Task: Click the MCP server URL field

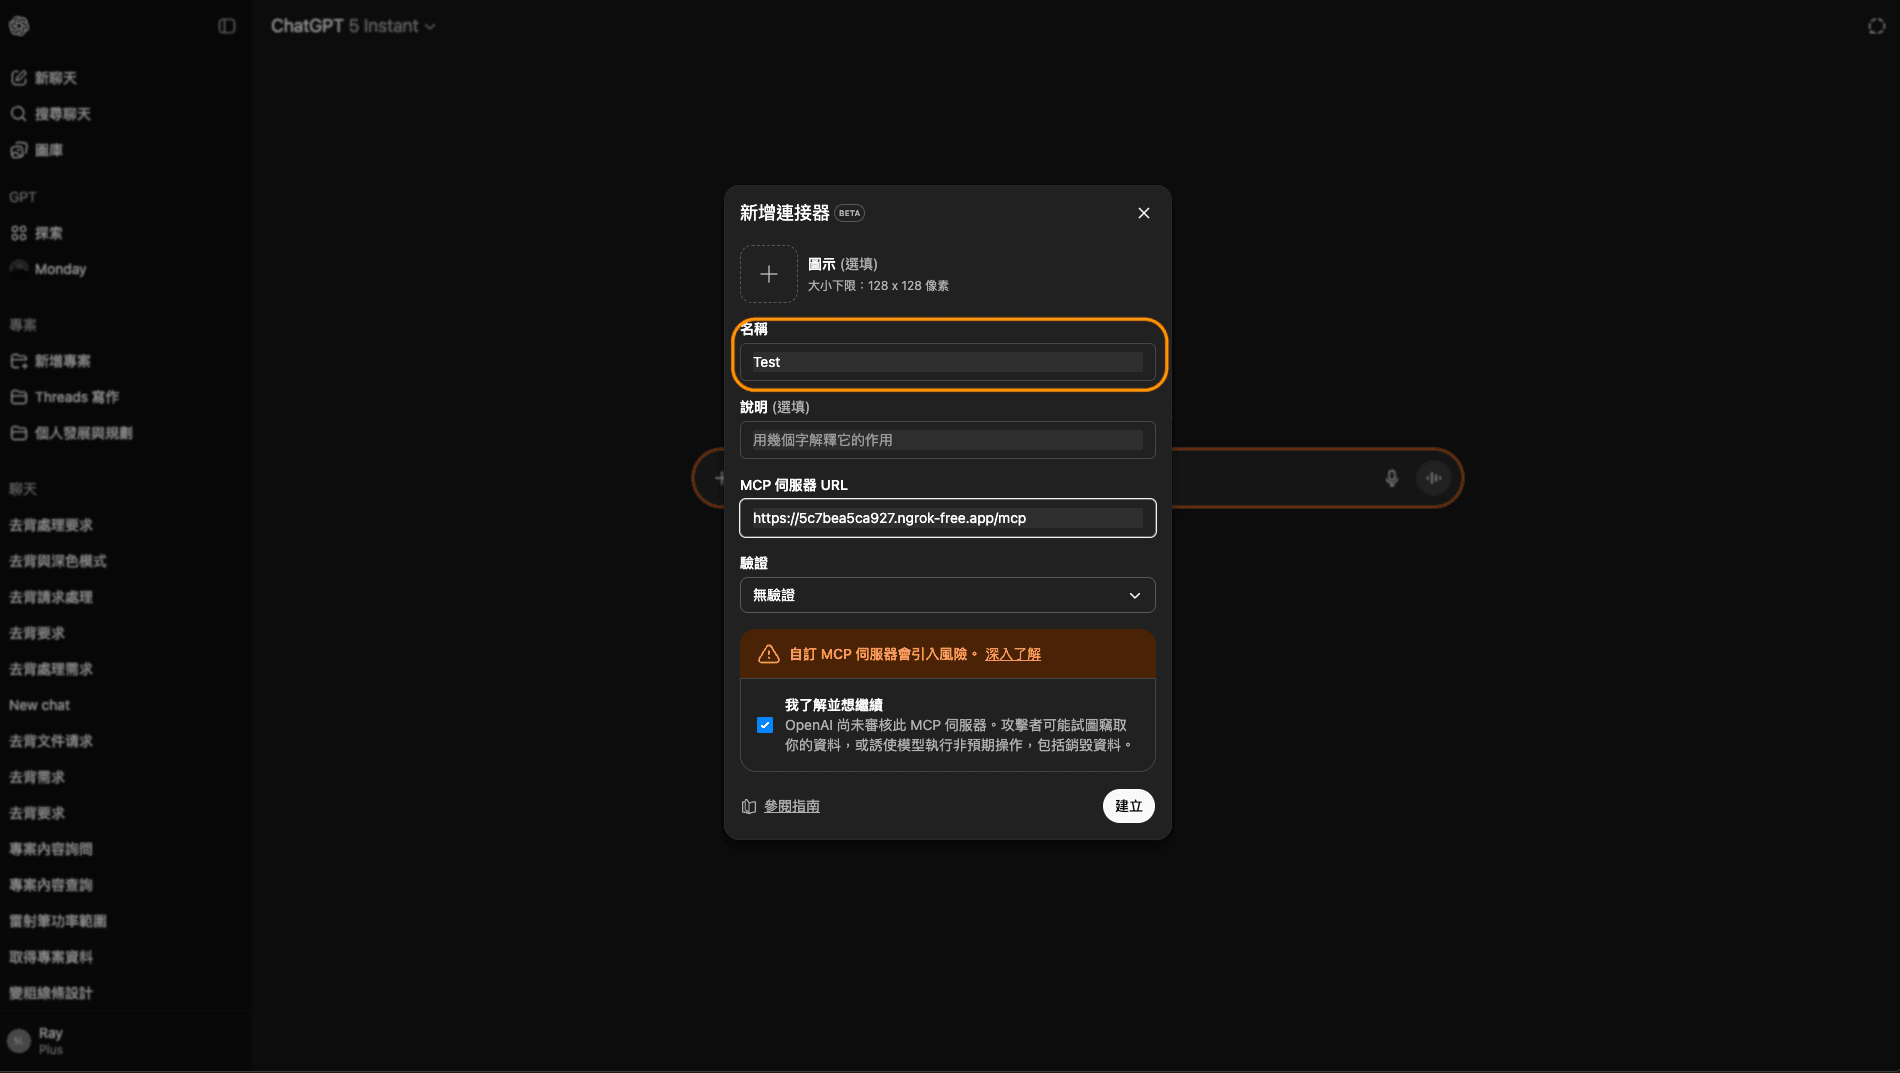Action: point(946,518)
